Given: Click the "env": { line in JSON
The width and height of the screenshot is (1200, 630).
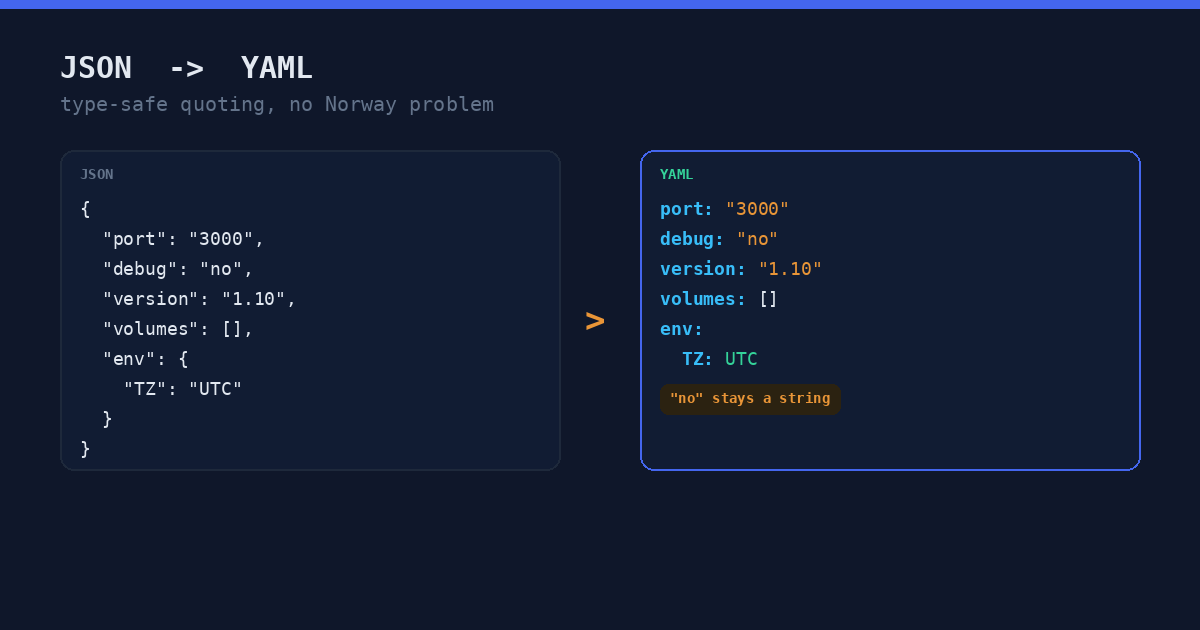Looking at the screenshot, I should coord(146,359).
